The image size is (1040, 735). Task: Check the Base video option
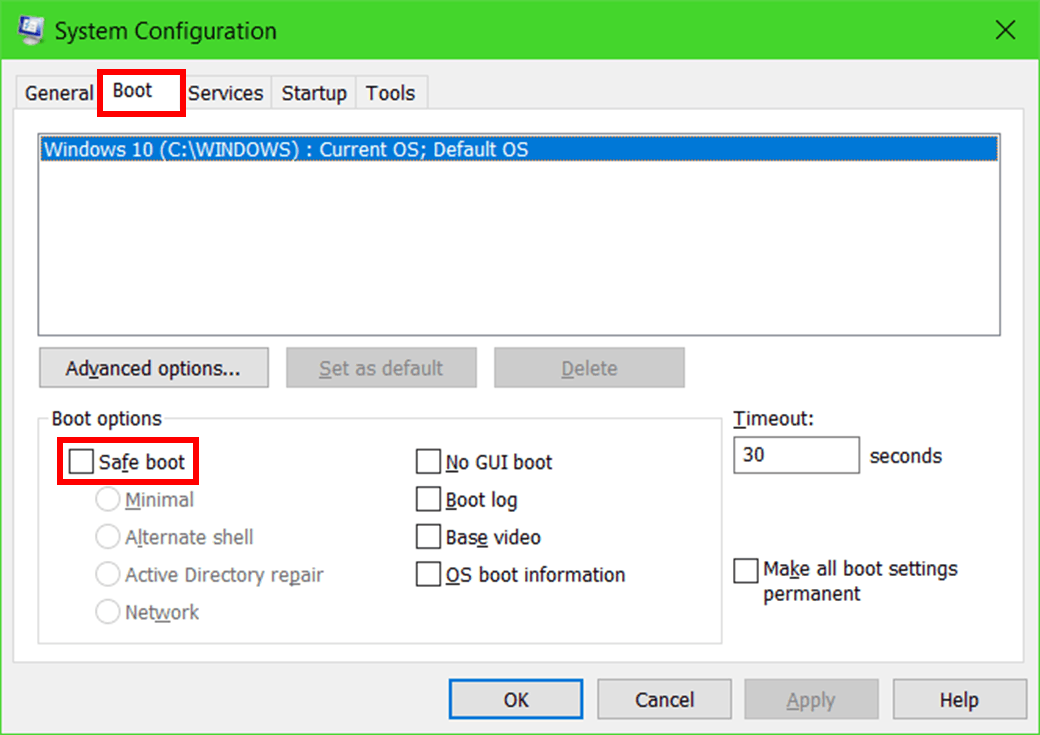click(428, 537)
